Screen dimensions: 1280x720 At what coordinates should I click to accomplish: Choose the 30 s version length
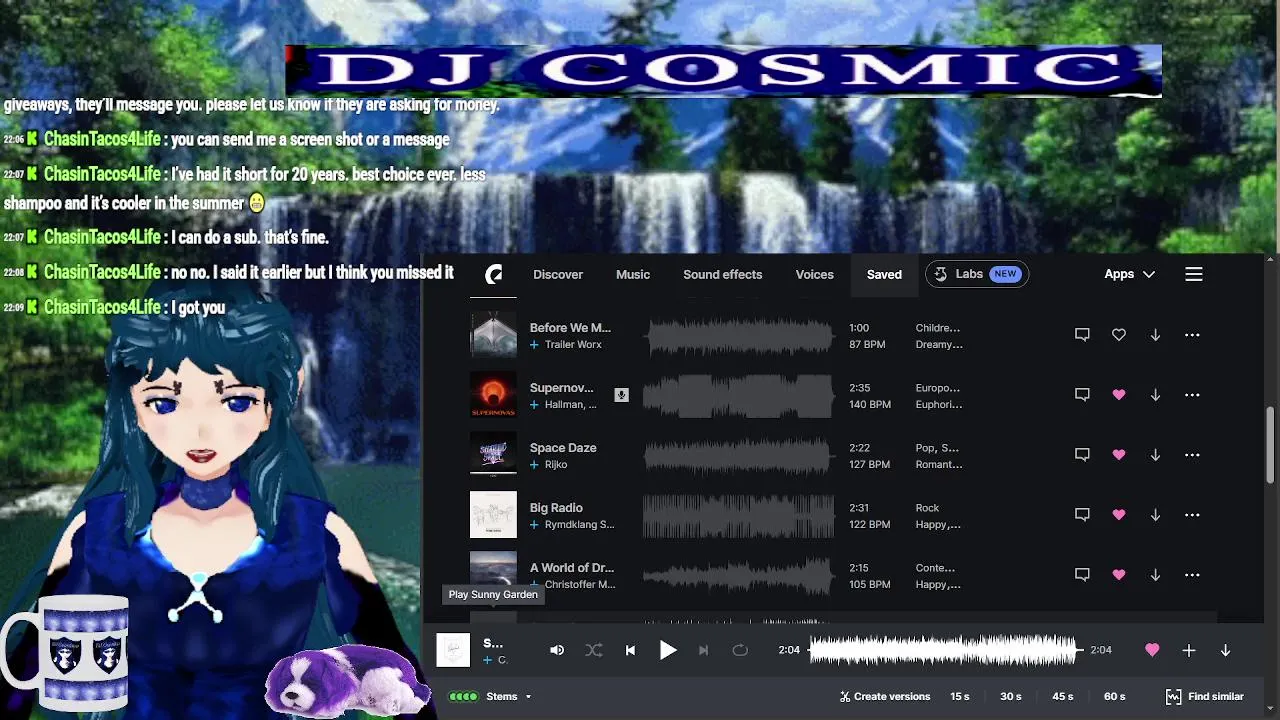(x=1011, y=697)
